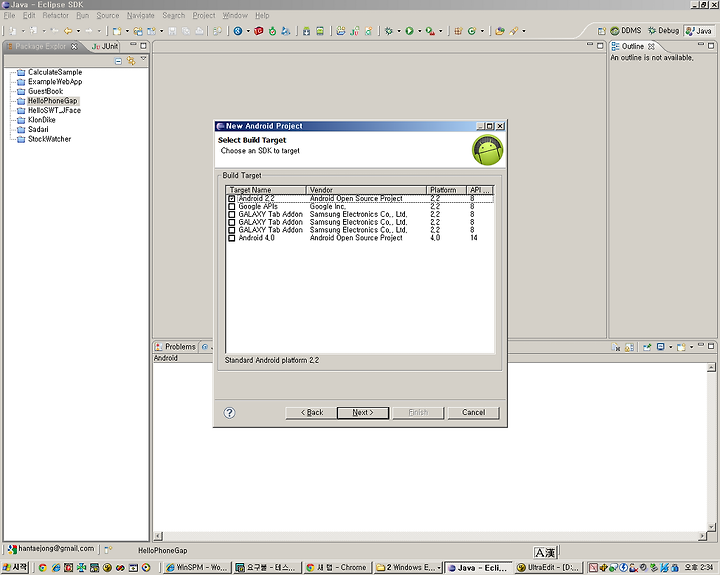The height and width of the screenshot is (575, 720).
Task: Check the first GALAXY Tab Addon target
Action: point(231,214)
